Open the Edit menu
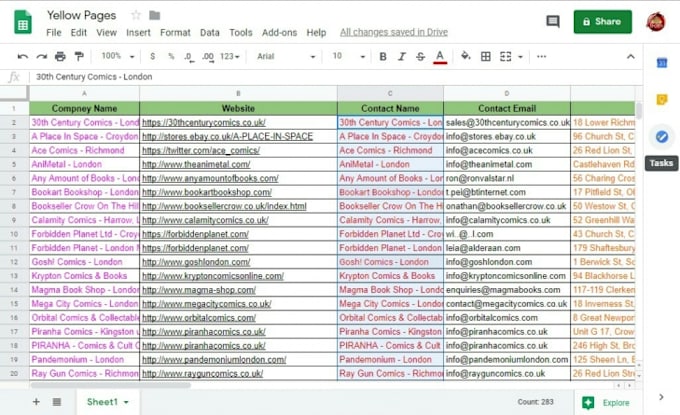 click(x=78, y=33)
